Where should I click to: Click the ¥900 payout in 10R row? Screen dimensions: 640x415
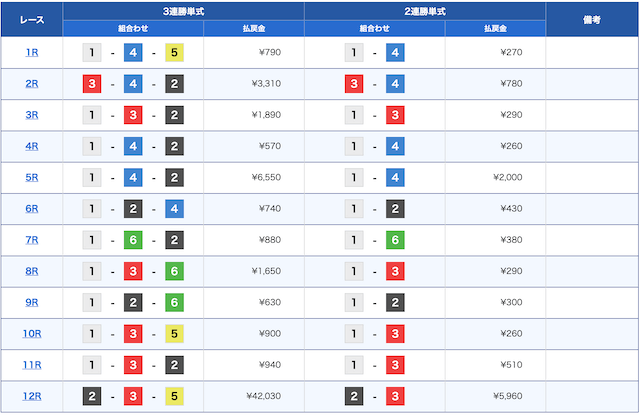(270, 333)
